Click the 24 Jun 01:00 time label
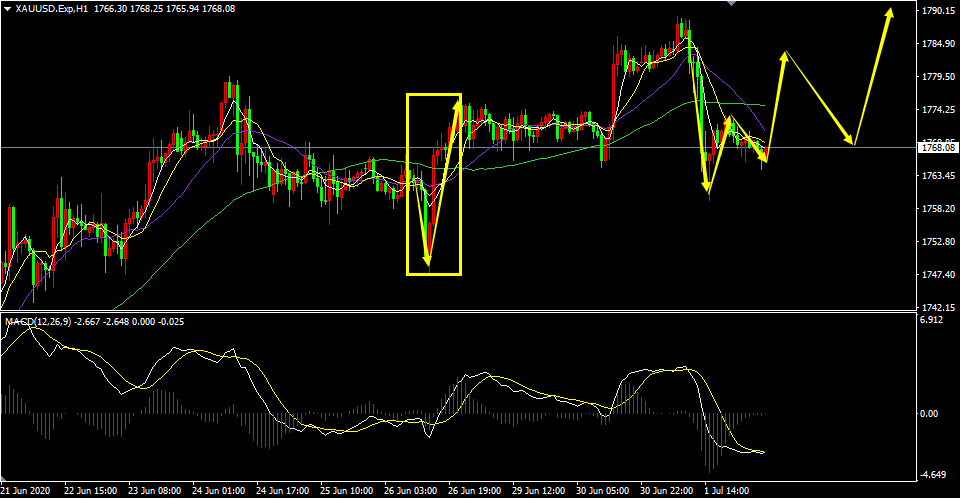This screenshot has height=498, width=960. pyautogui.click(x=219, y=491)
